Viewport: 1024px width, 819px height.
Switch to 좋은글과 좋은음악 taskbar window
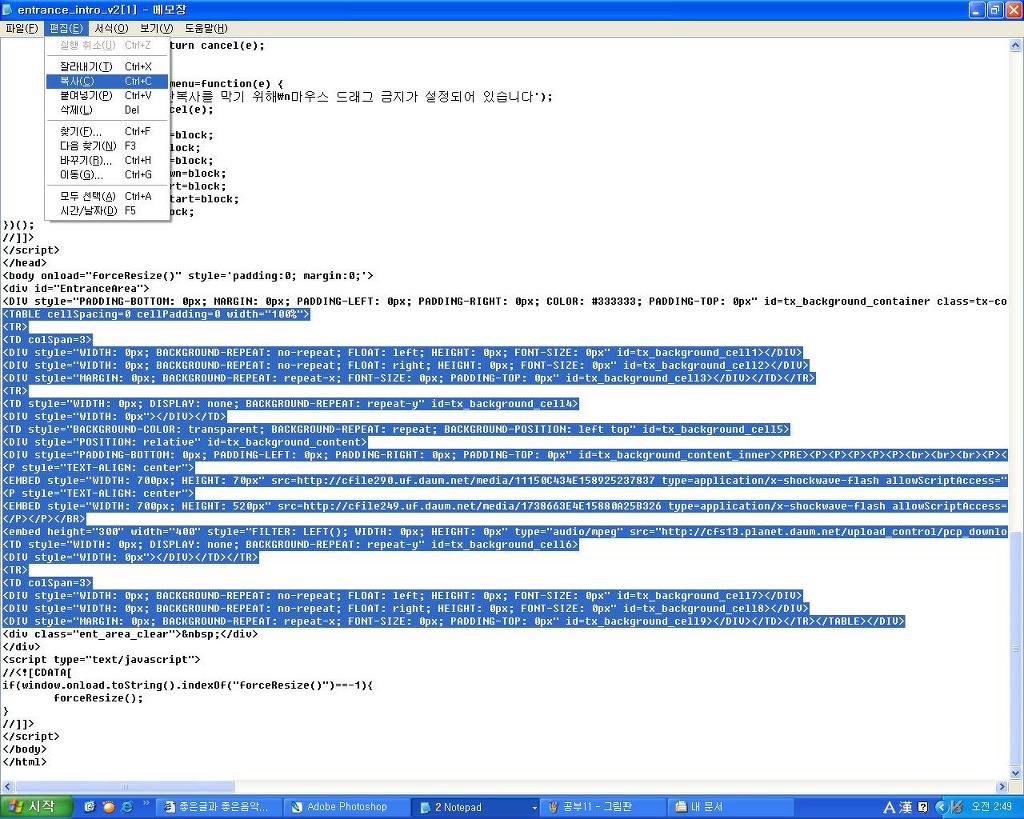(x=220, y=807)
